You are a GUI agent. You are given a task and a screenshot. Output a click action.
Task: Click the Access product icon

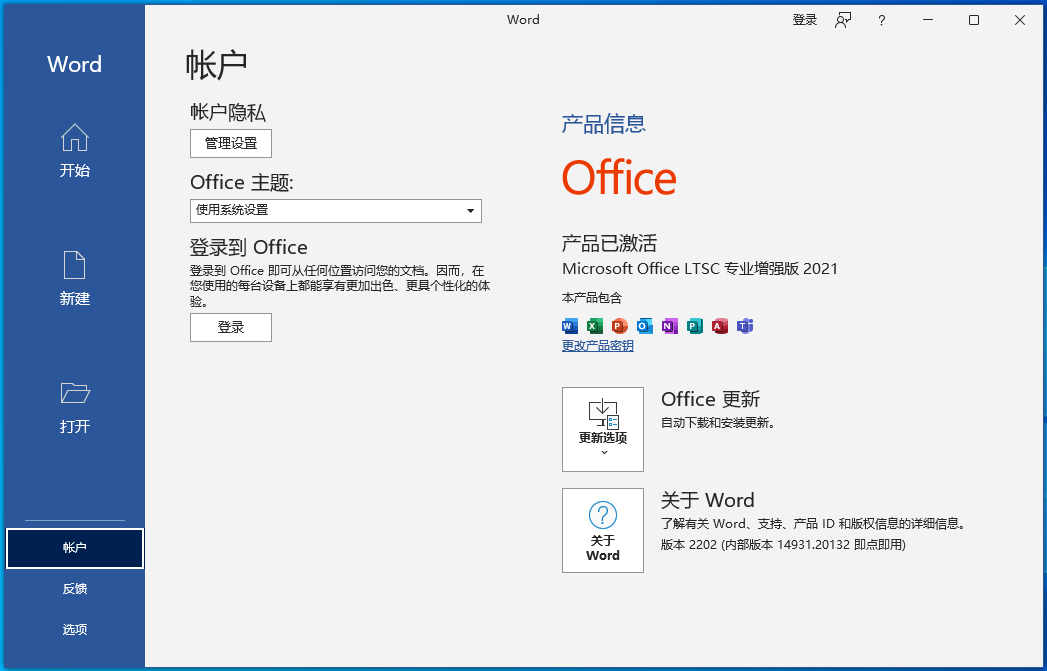[720, 326]
